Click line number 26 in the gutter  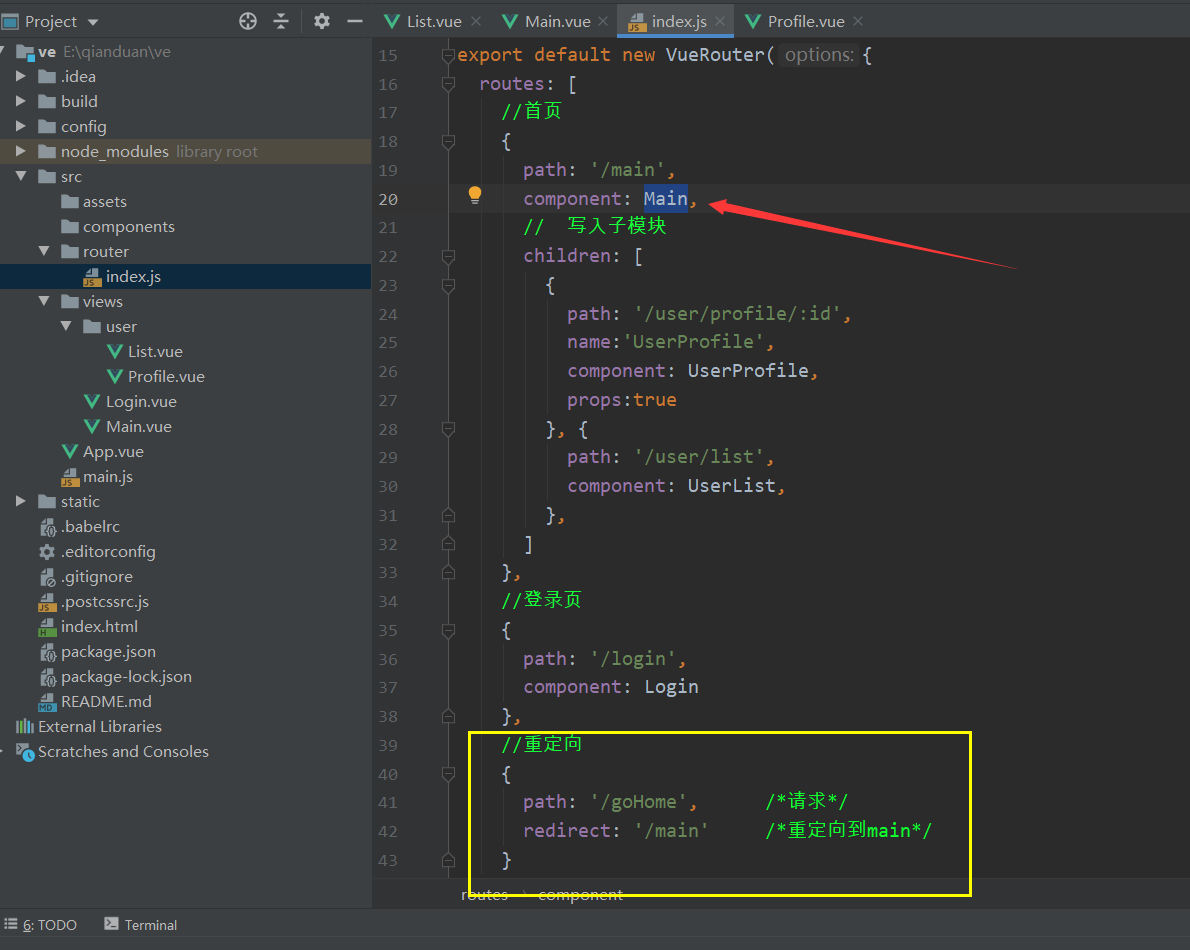[x=388, y=372]
